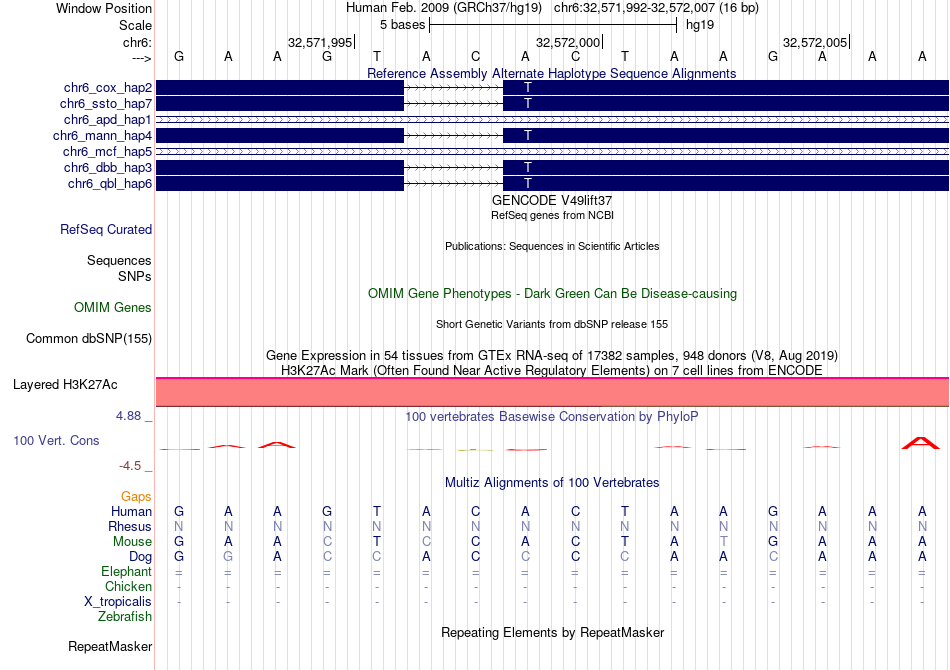This screenshot has height=670, width=950.
Task: Click the large red PhyloP peak at right
Action: click(x=921, y=443)
